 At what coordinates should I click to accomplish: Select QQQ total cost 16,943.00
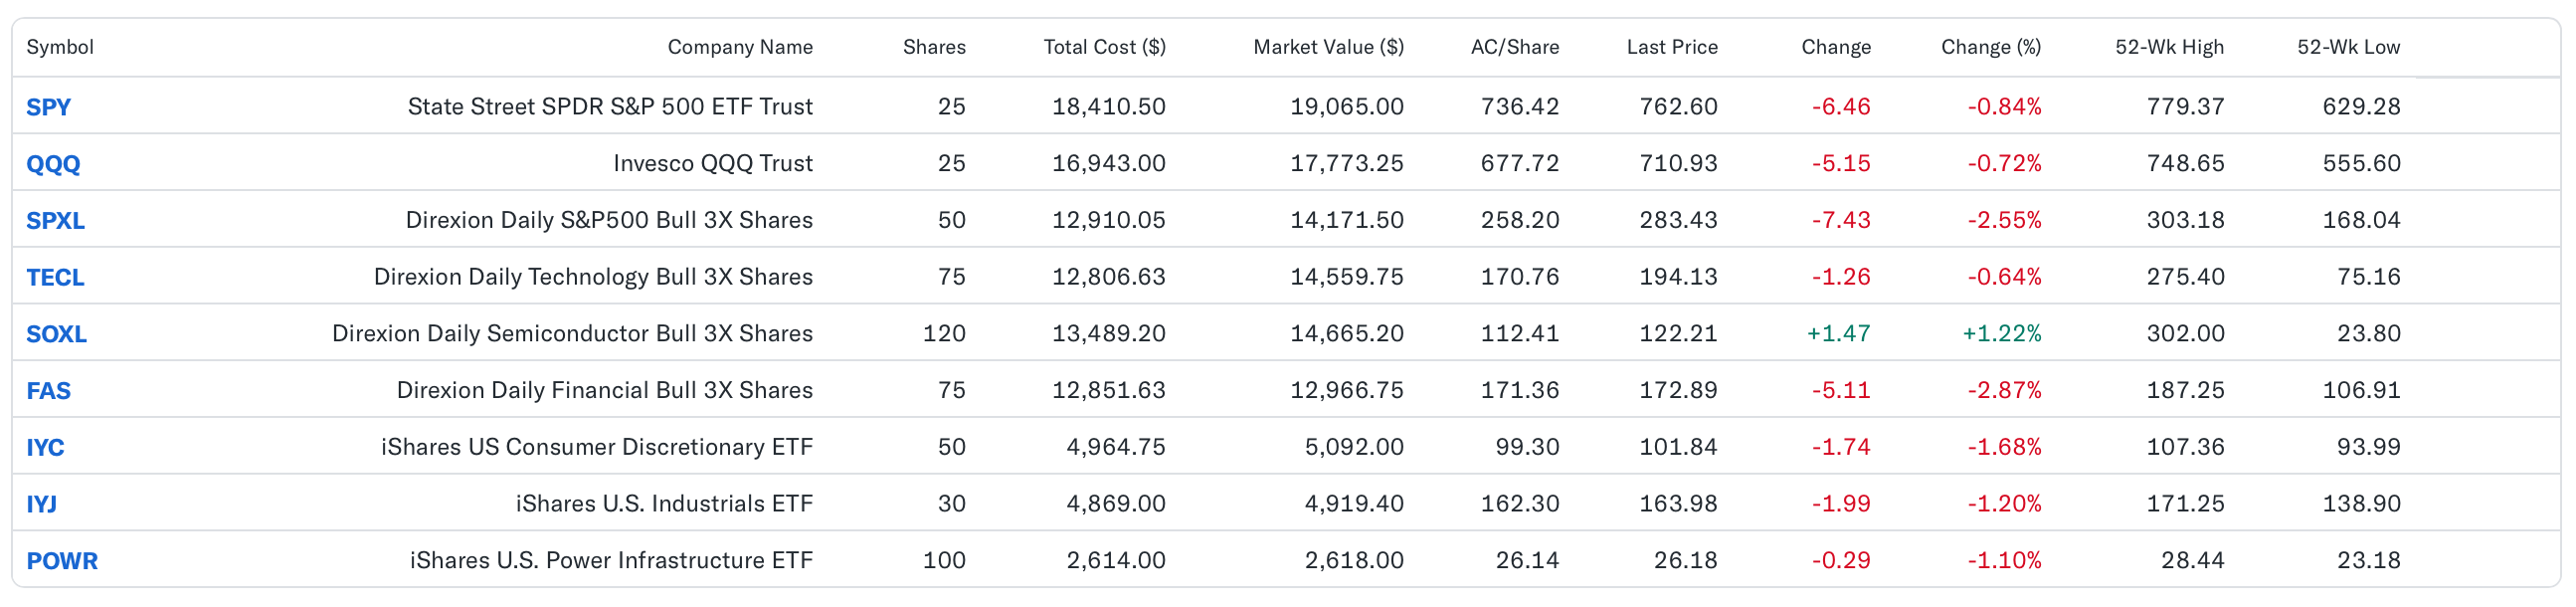coord(1108,163)
